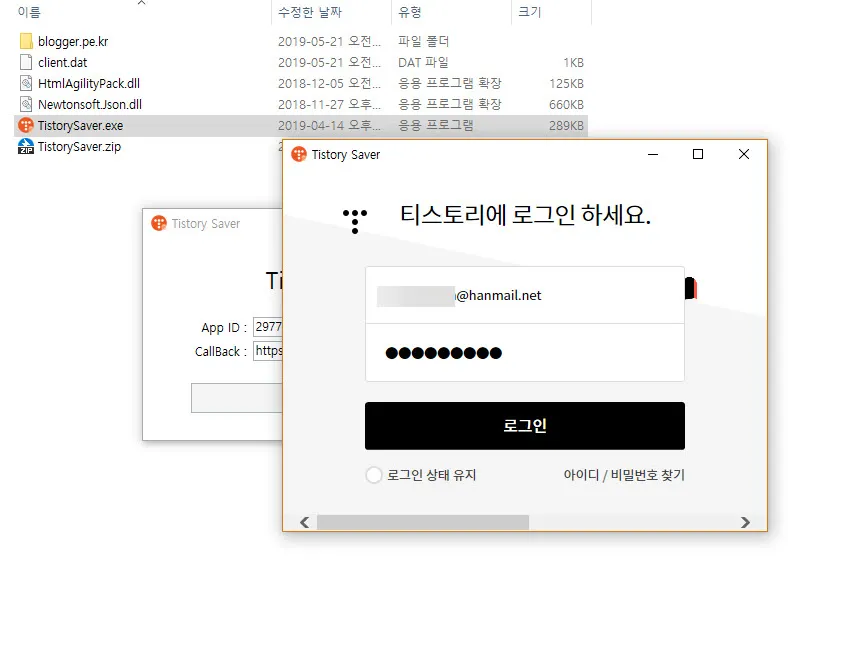843x649 pixels.
Task: Select the TistorySaver.exe file name
Action: pyautogui.click(x=80, y=125)
